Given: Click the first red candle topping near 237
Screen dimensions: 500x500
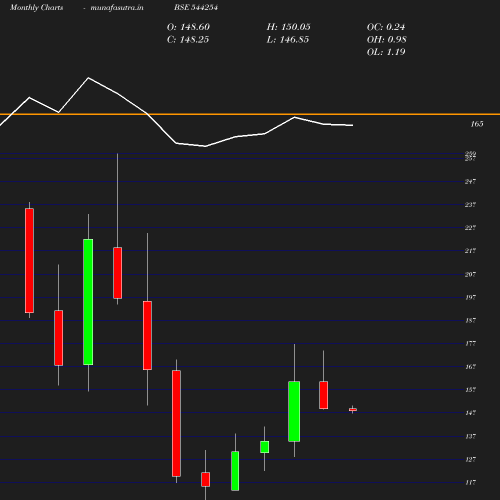Looking at the screenshot, I should [29, 261].
